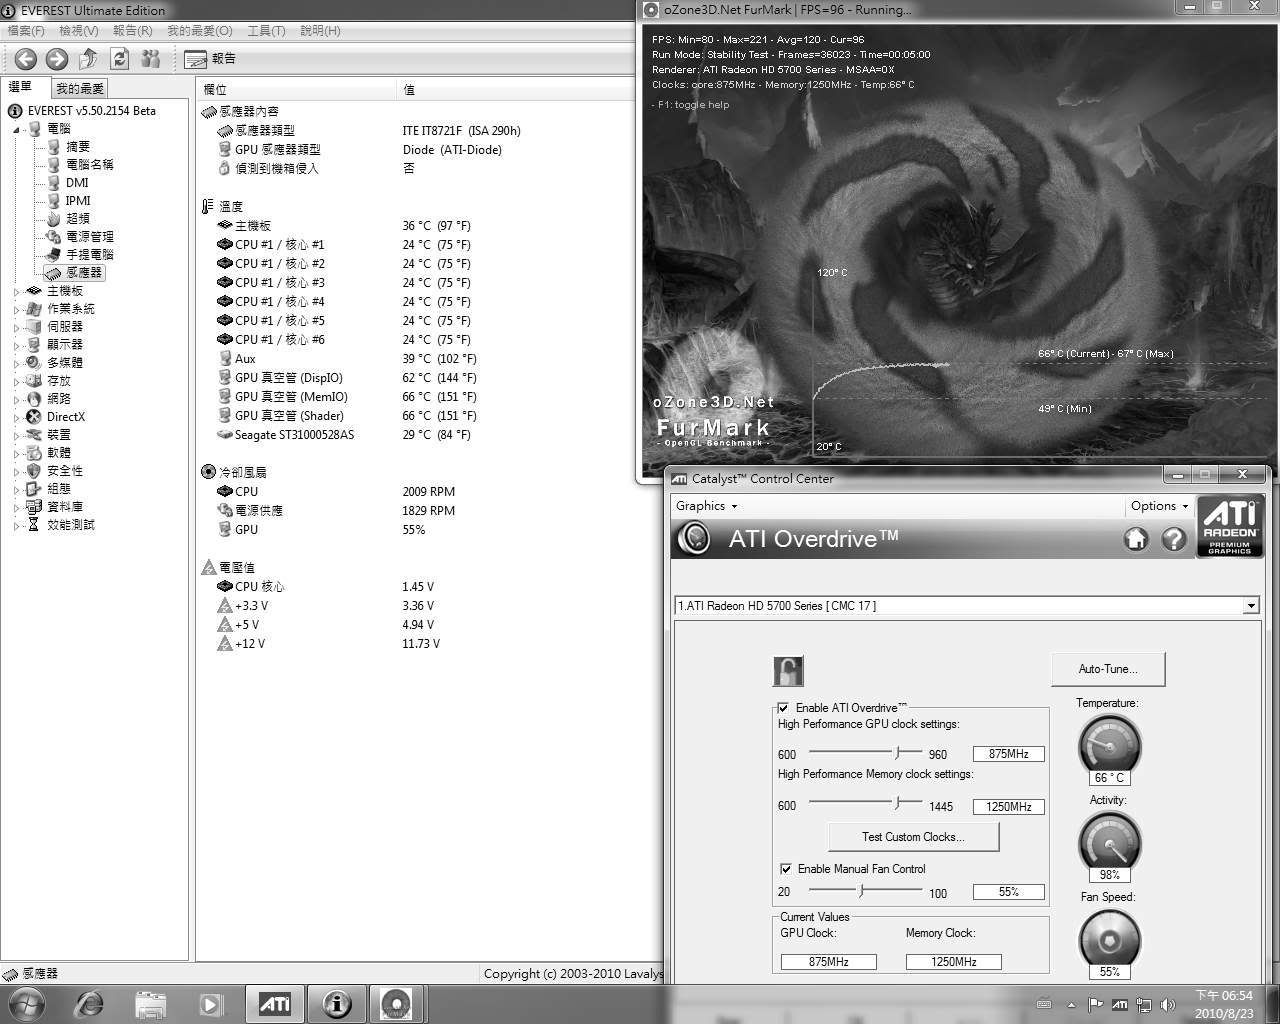
Task: Click the Overdrive unlock padlock icon
Action: (789, 671)
